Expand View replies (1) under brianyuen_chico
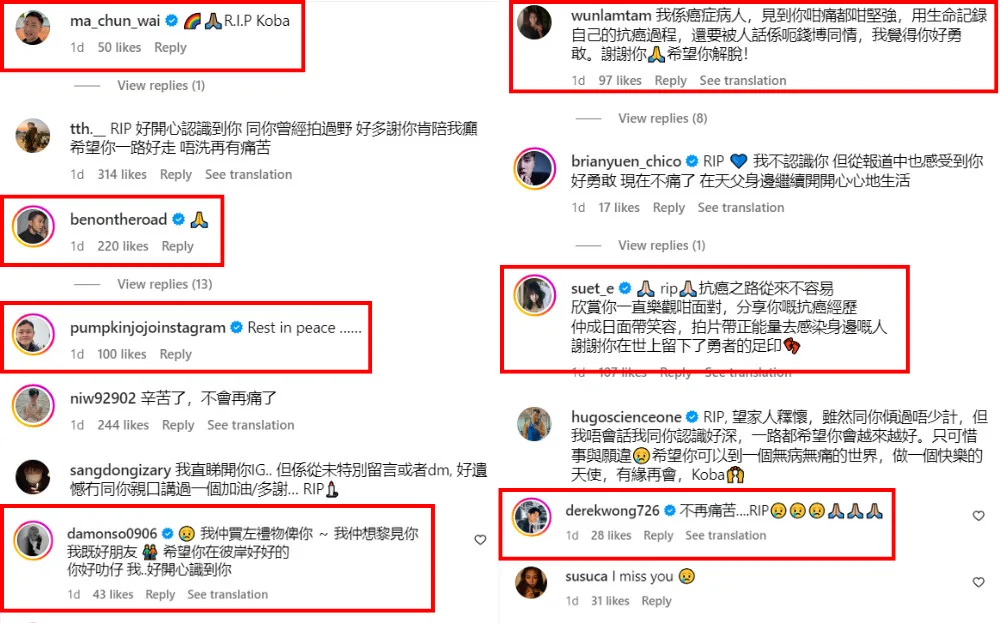 click(661, 246)
